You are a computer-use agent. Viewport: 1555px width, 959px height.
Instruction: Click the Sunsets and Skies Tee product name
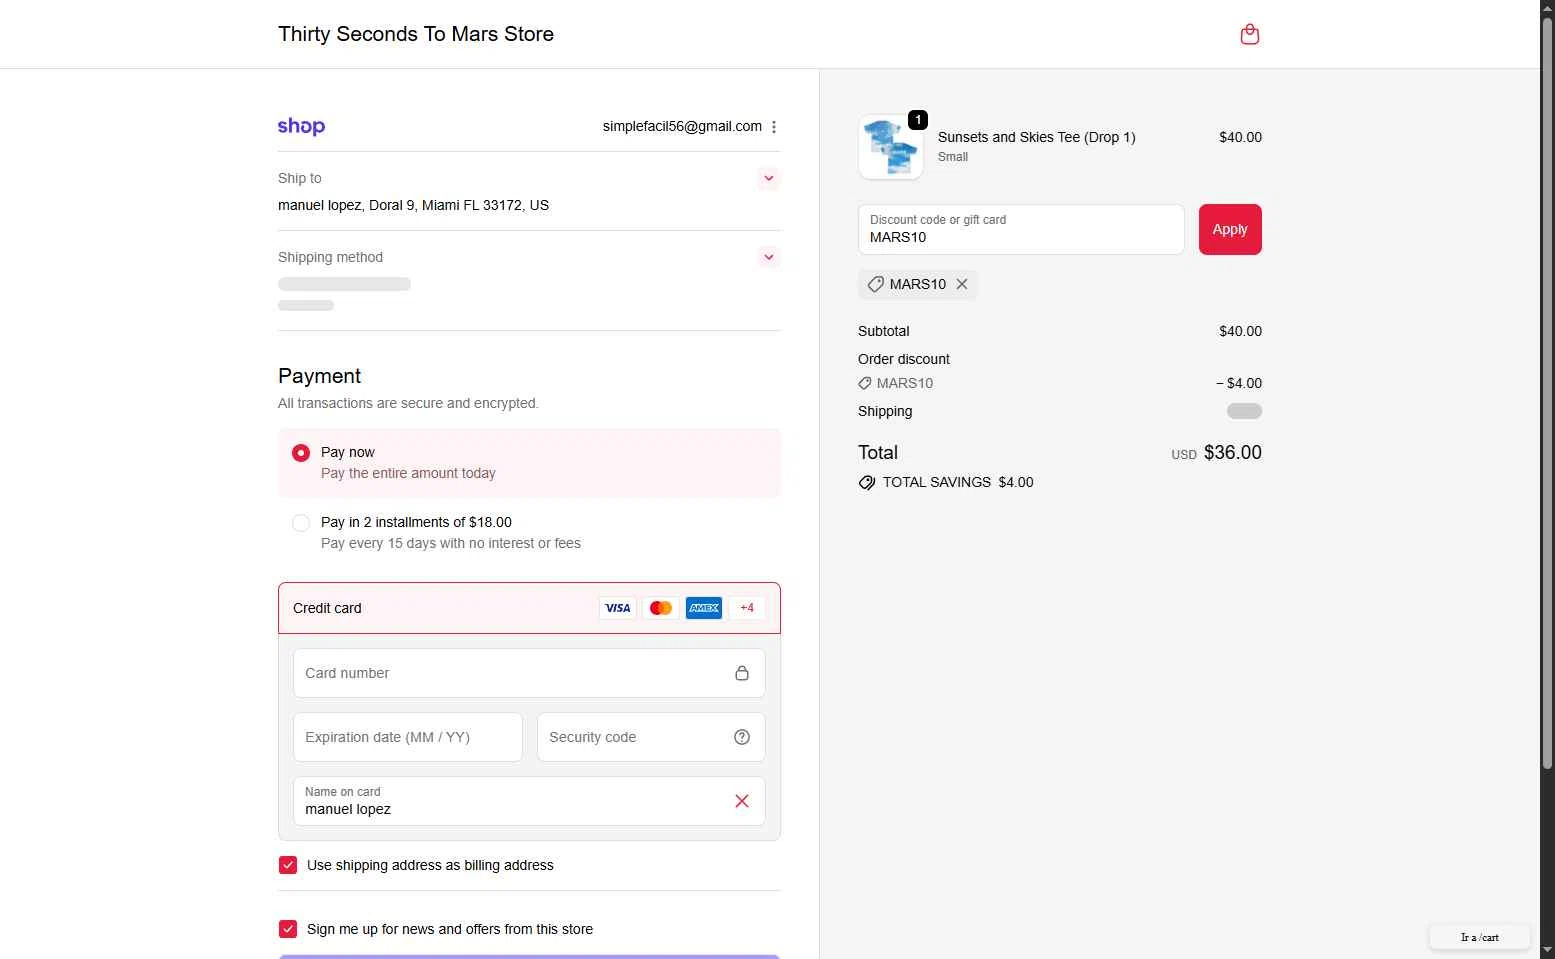1037,137
